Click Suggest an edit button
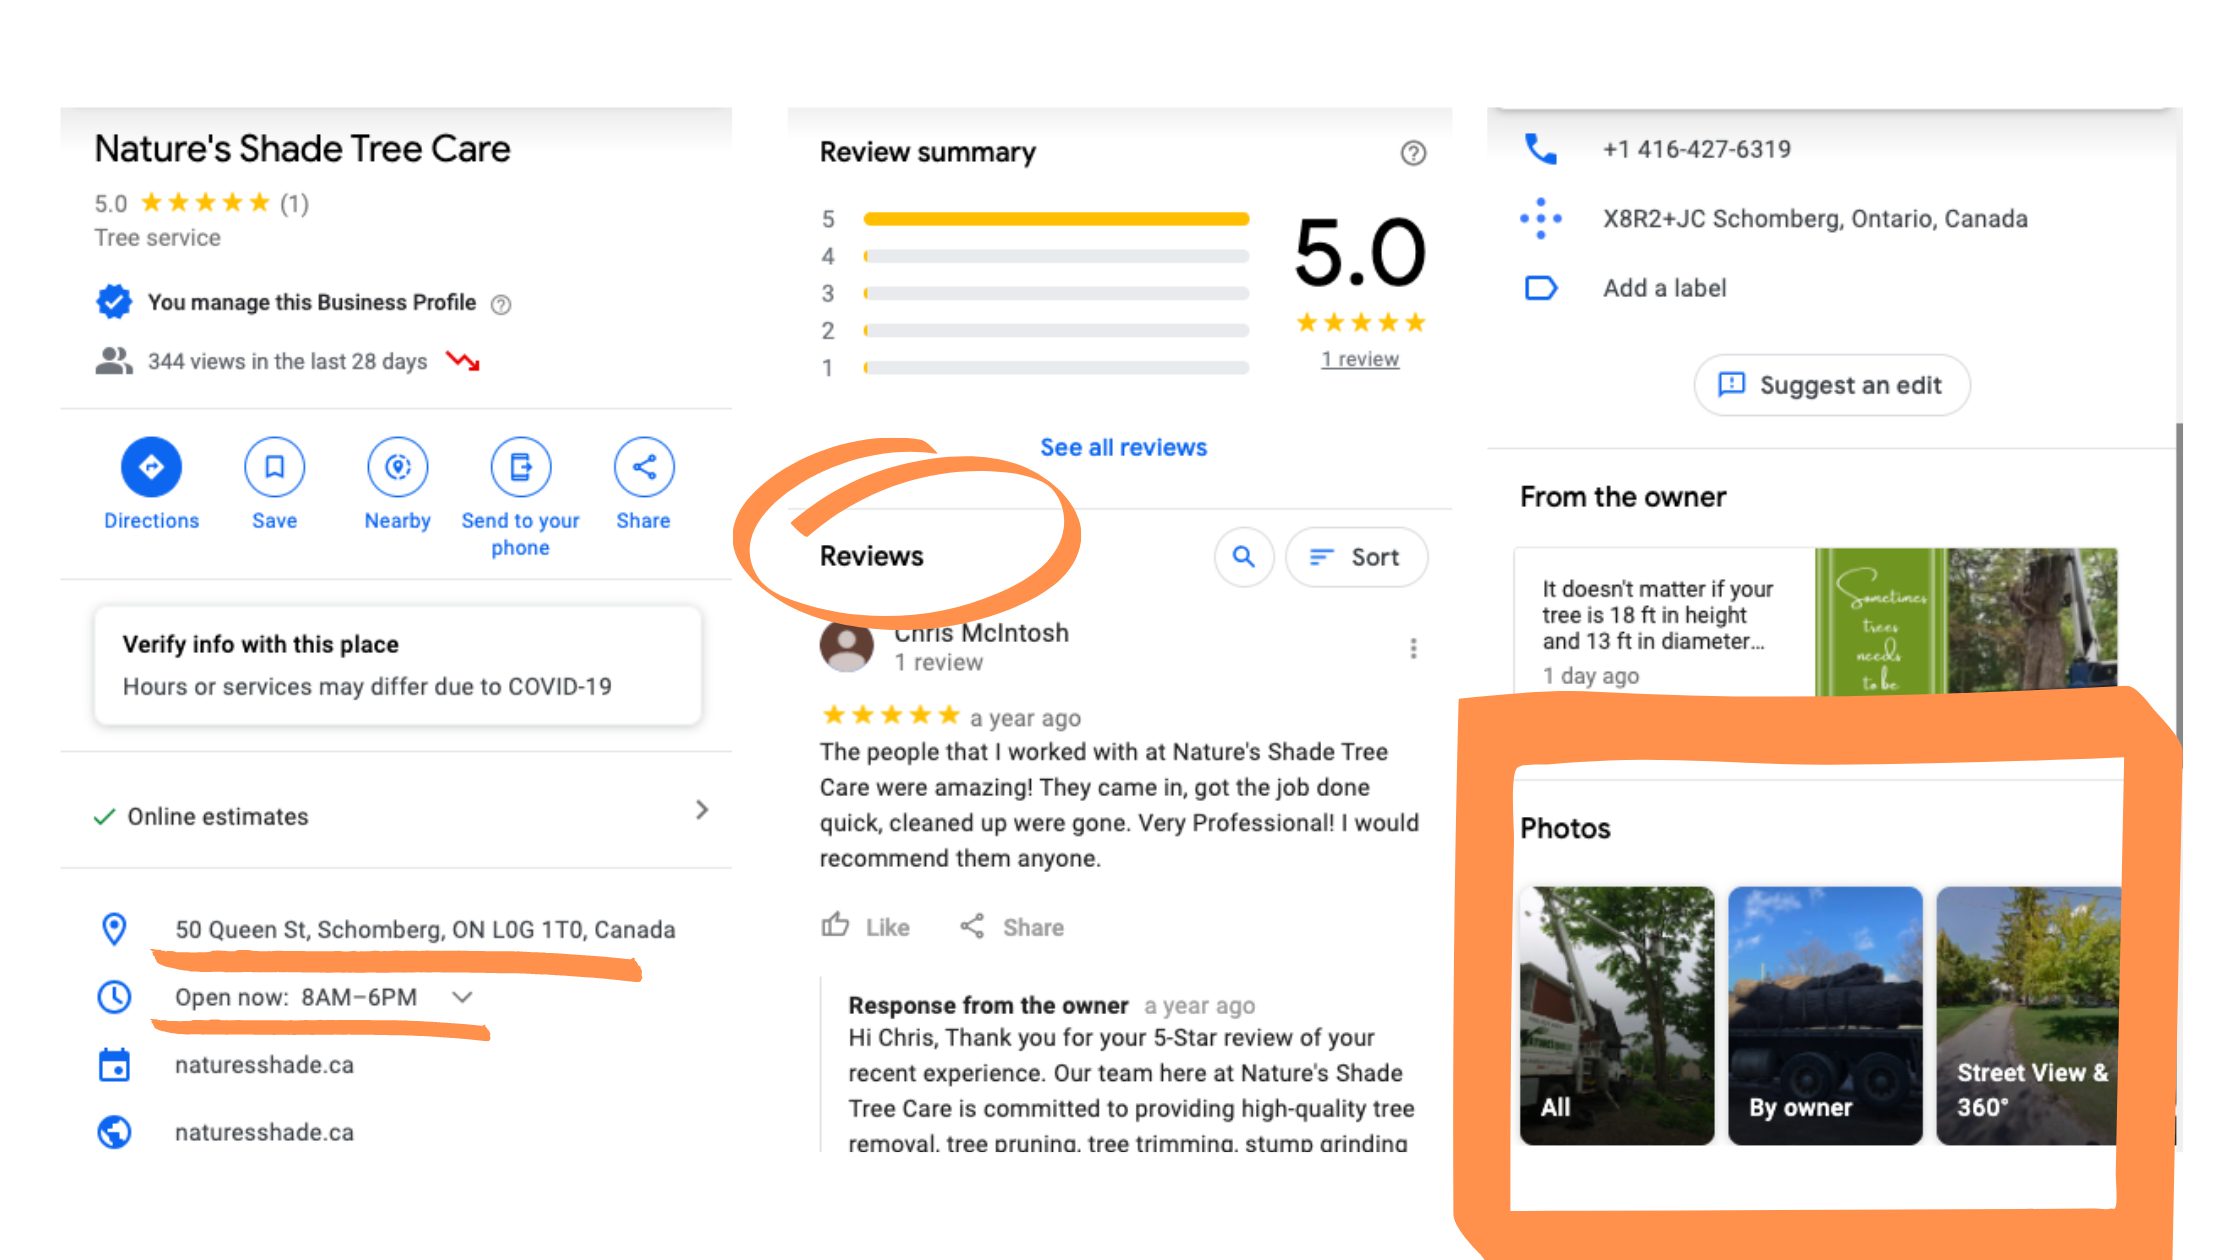The image size is (2240, 1260). point(1832,385)
